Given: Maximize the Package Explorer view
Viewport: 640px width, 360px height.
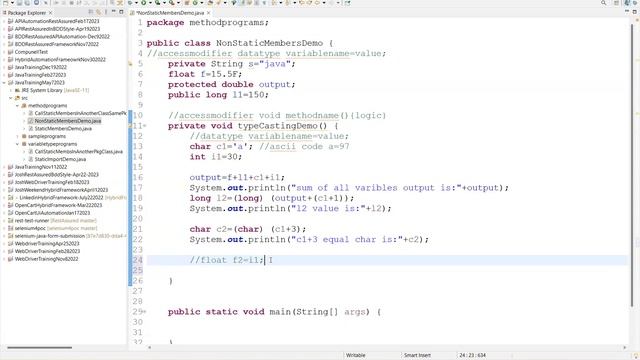Looking at the screenshot, I should point(121,12).
